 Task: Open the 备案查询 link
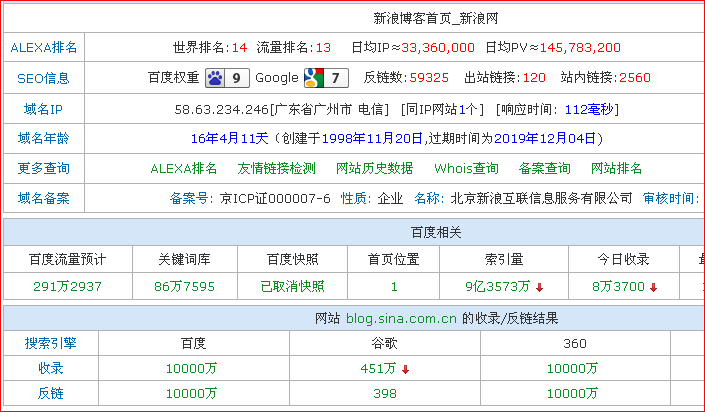click(544, 169)
